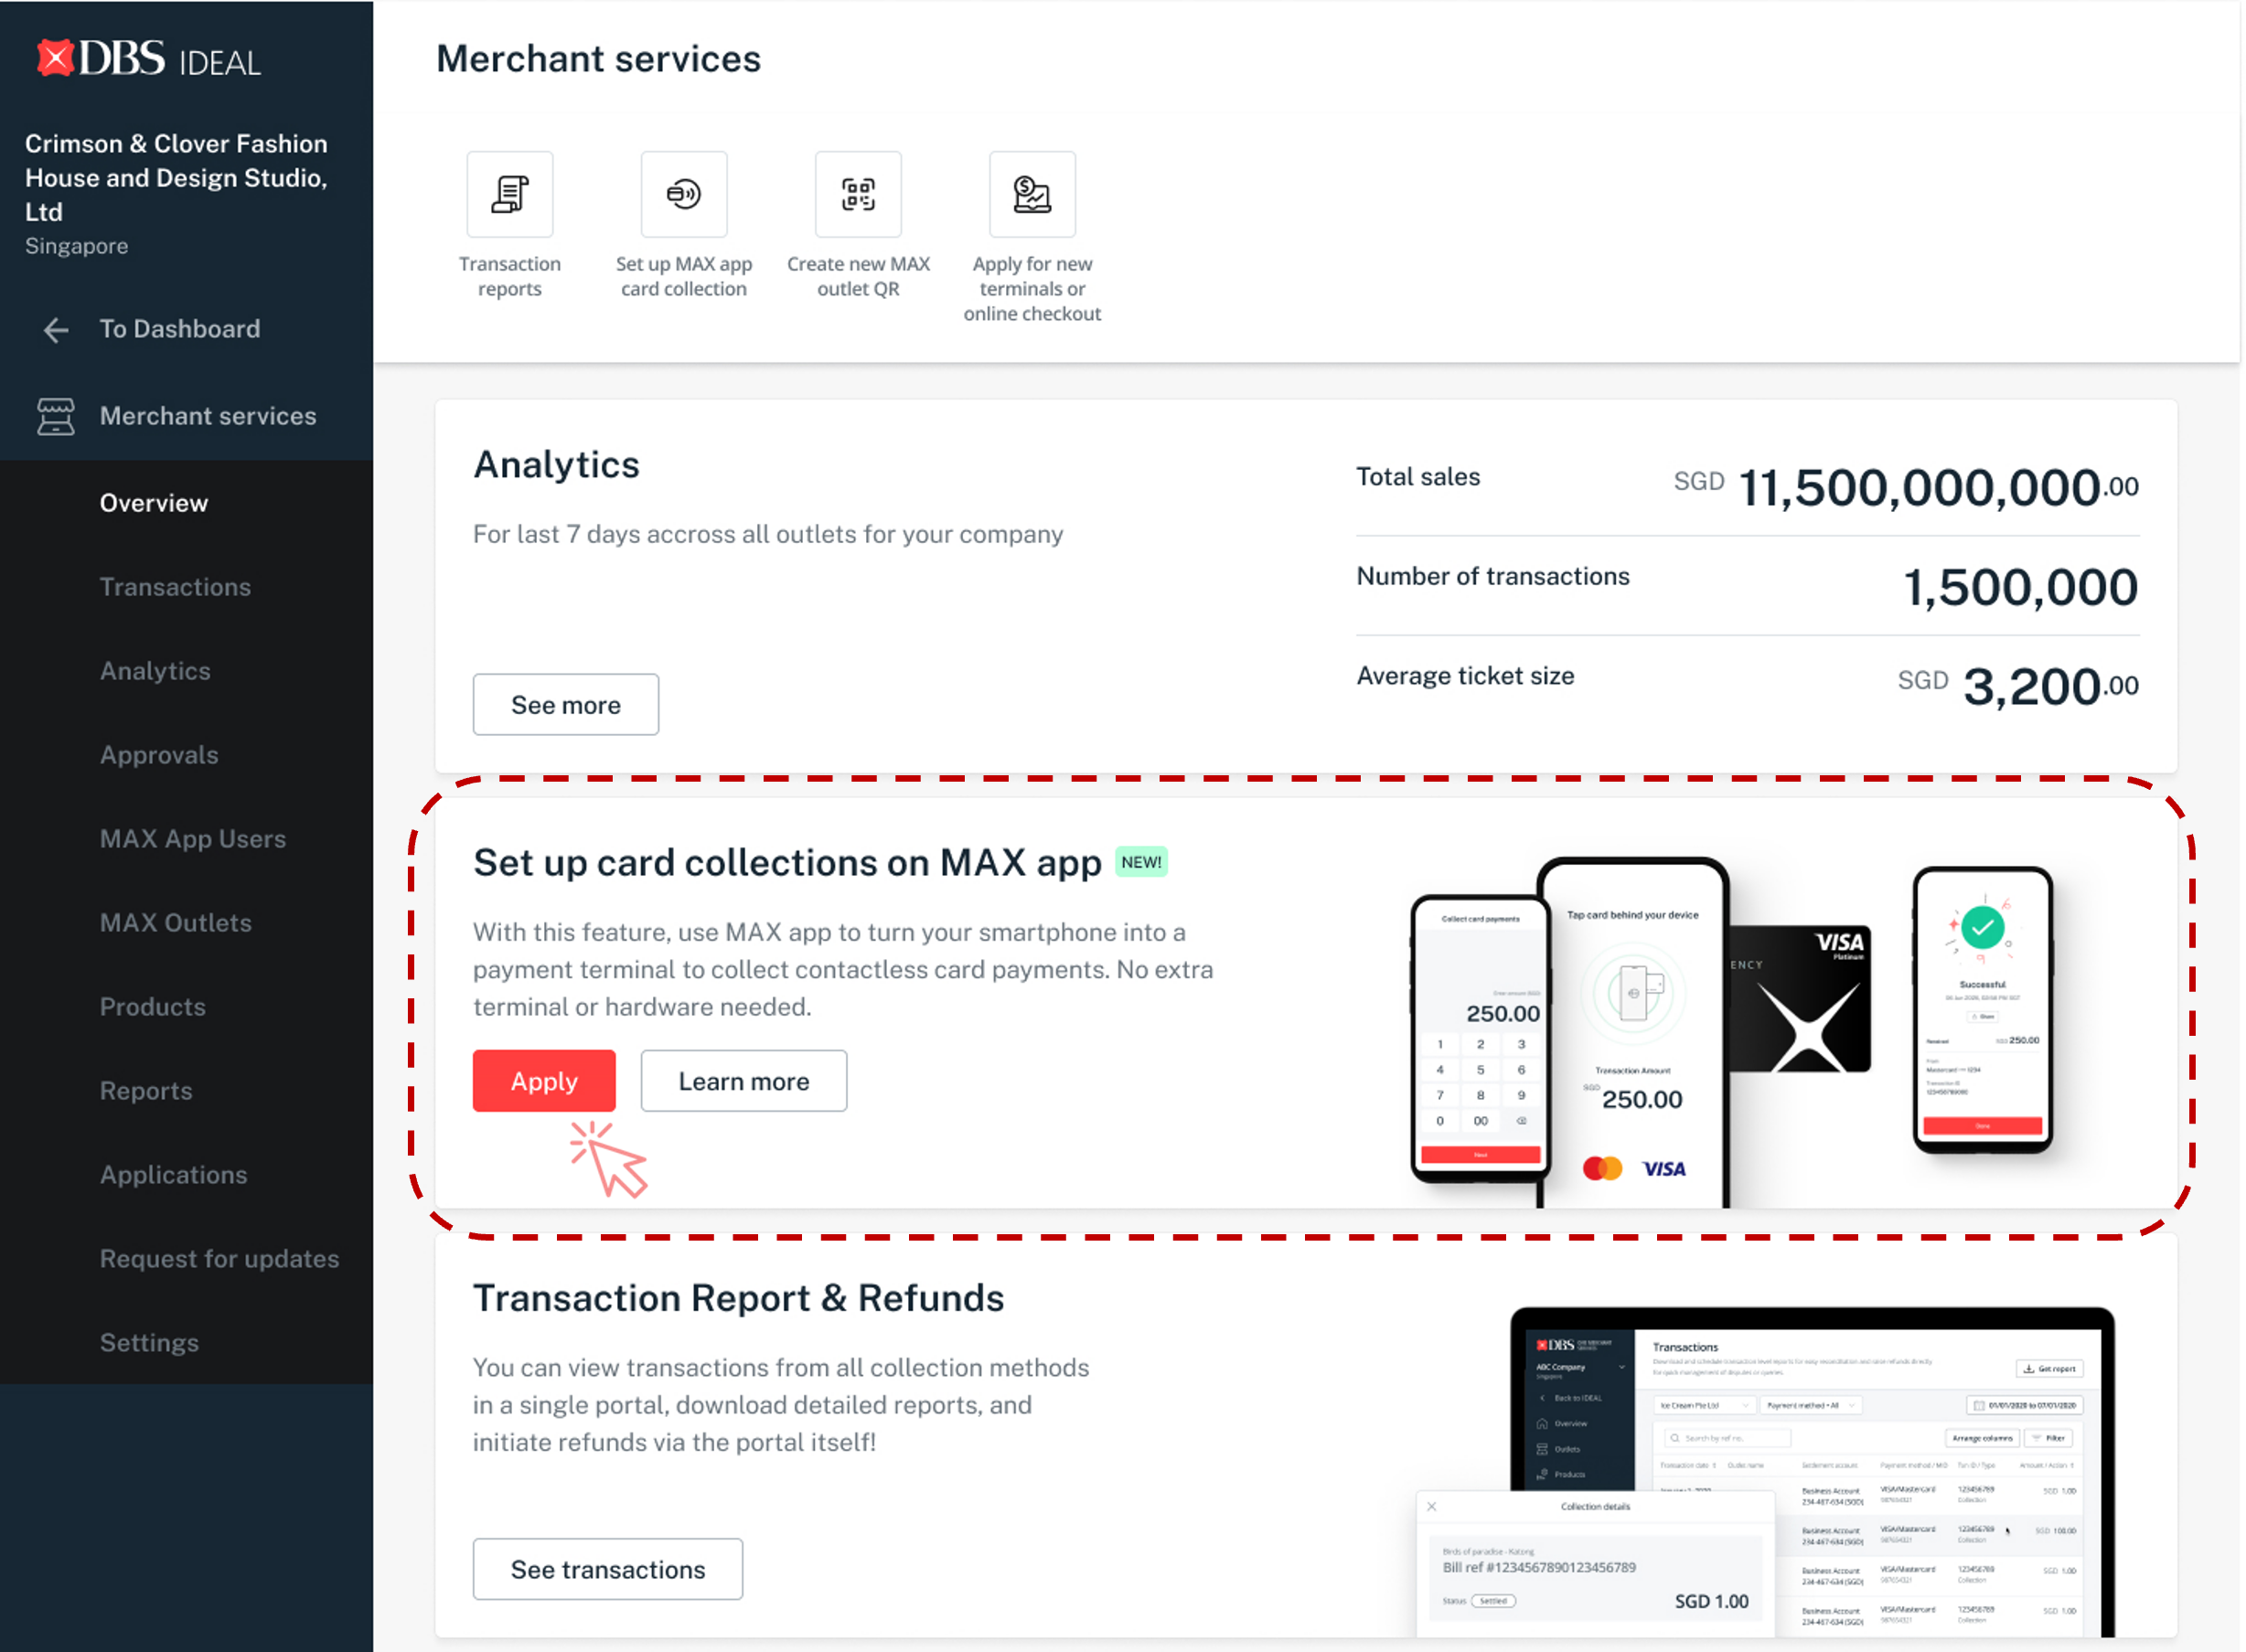This screenshot has height=1652, width=2246.
Task: Open Set up MAX app card collection icon
Action: [683, 194]
